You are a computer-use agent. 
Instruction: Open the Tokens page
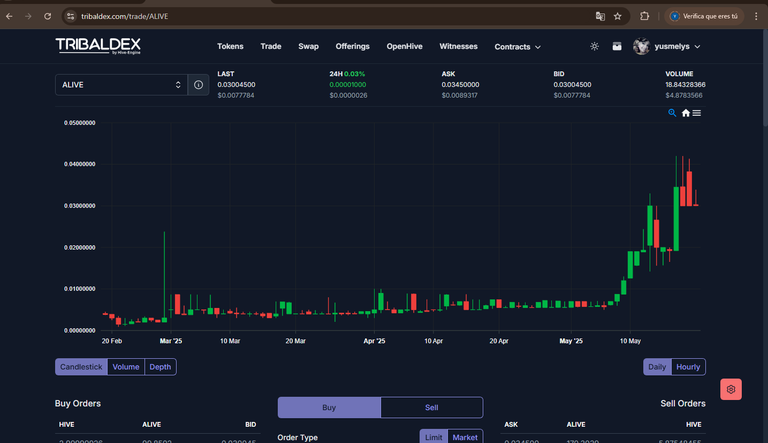click(230, 46)
